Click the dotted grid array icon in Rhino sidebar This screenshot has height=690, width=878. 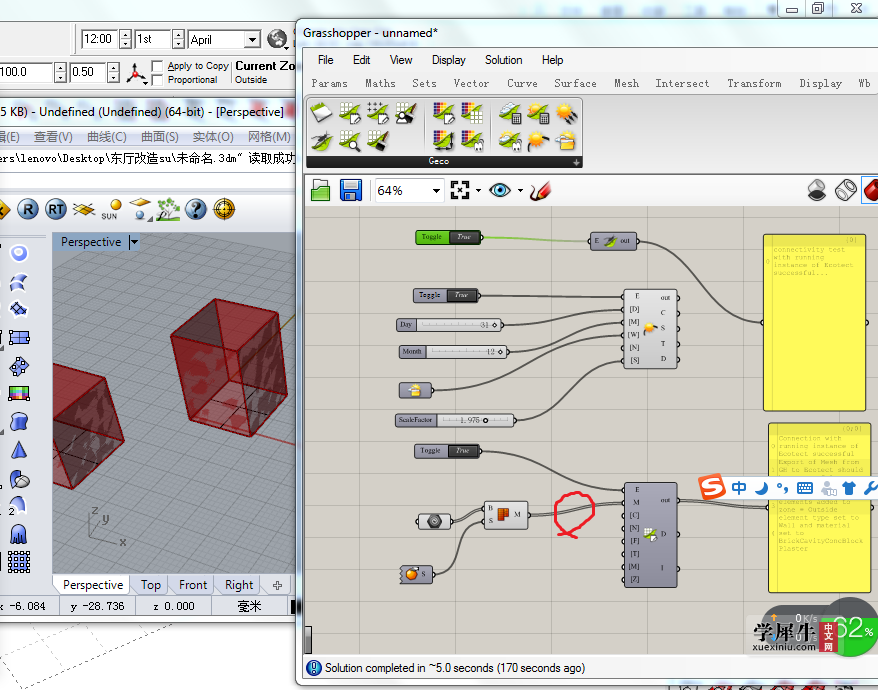click(x=19, y=562)
